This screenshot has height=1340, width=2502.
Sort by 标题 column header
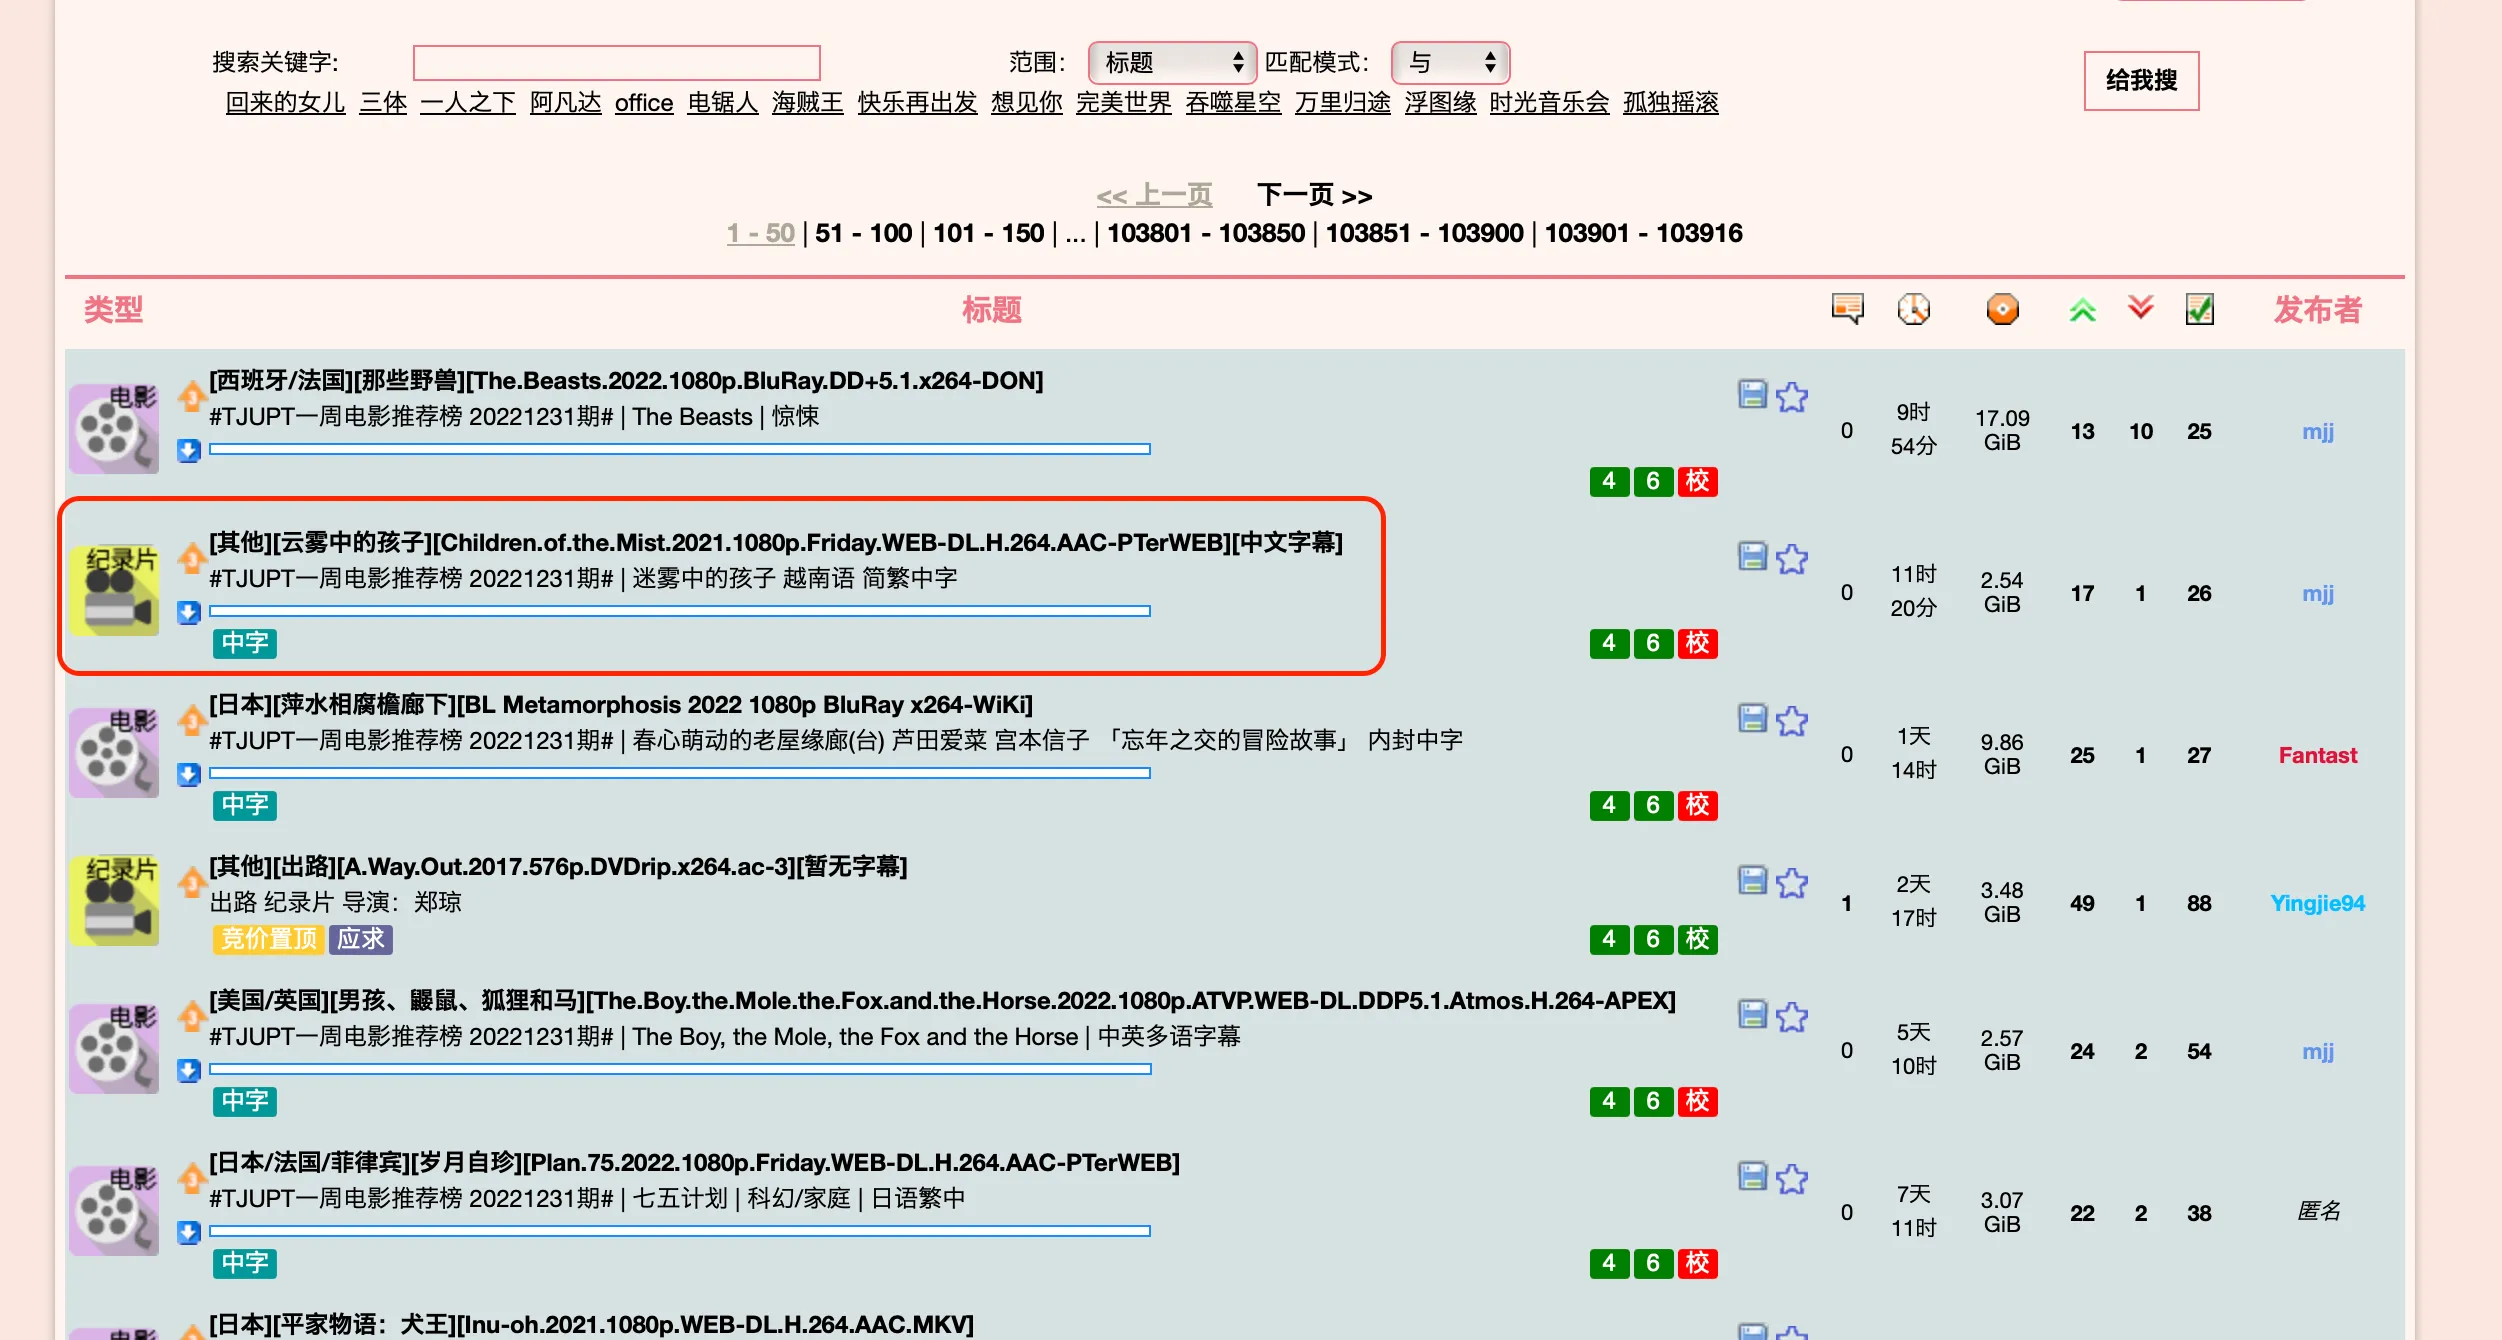tap(991, 309)
